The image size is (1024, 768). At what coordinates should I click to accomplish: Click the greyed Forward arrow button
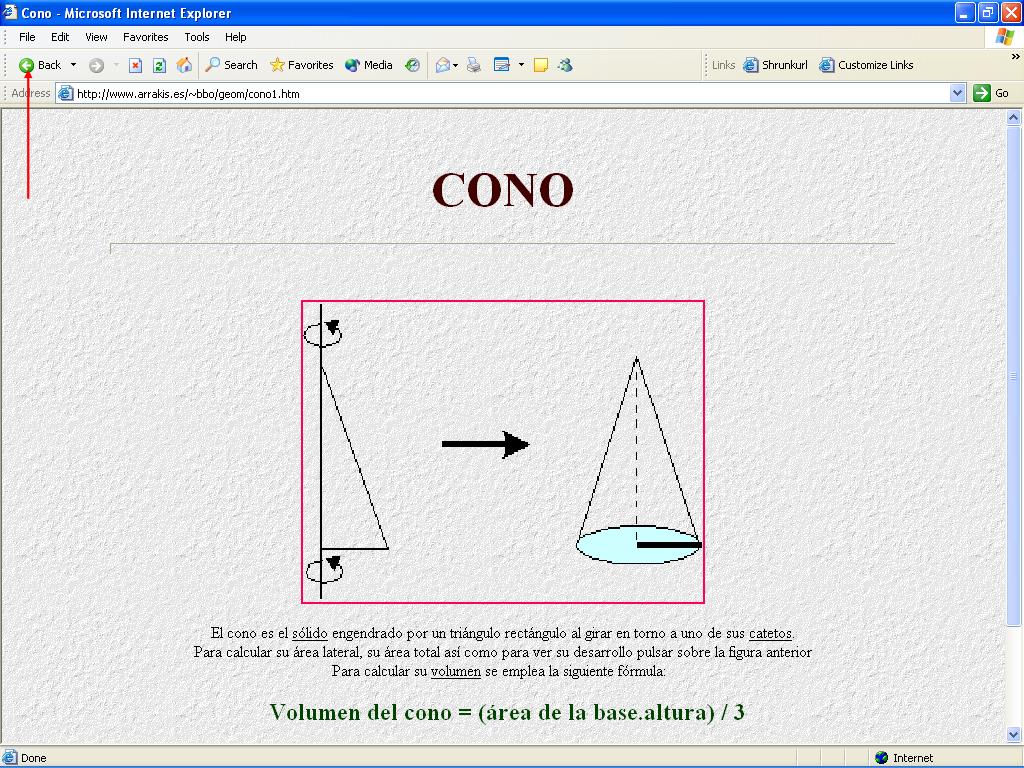point(96,65)
